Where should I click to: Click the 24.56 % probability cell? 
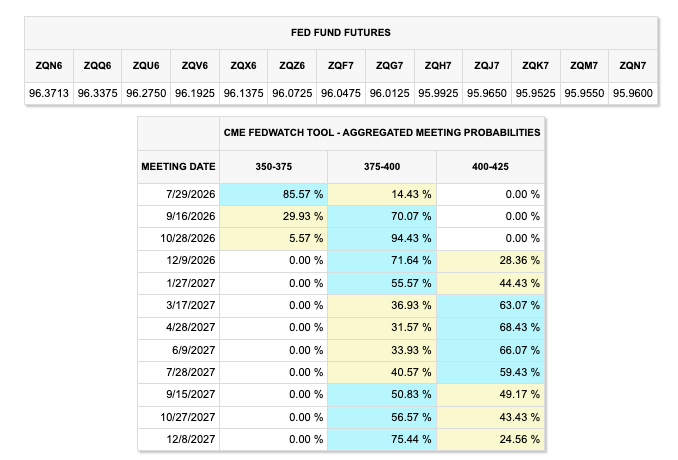[490, 440]
